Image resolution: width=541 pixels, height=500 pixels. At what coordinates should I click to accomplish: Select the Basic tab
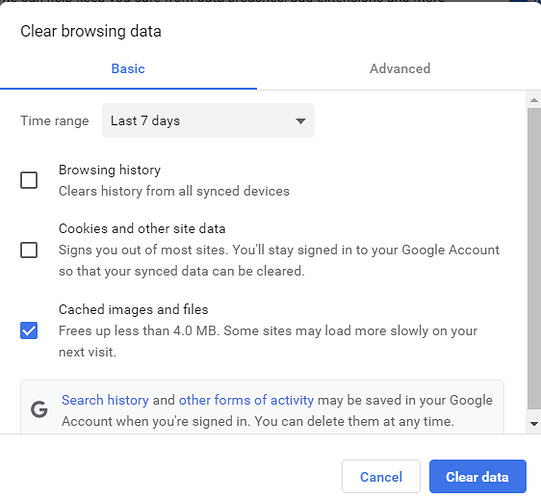tap(128, 69)
